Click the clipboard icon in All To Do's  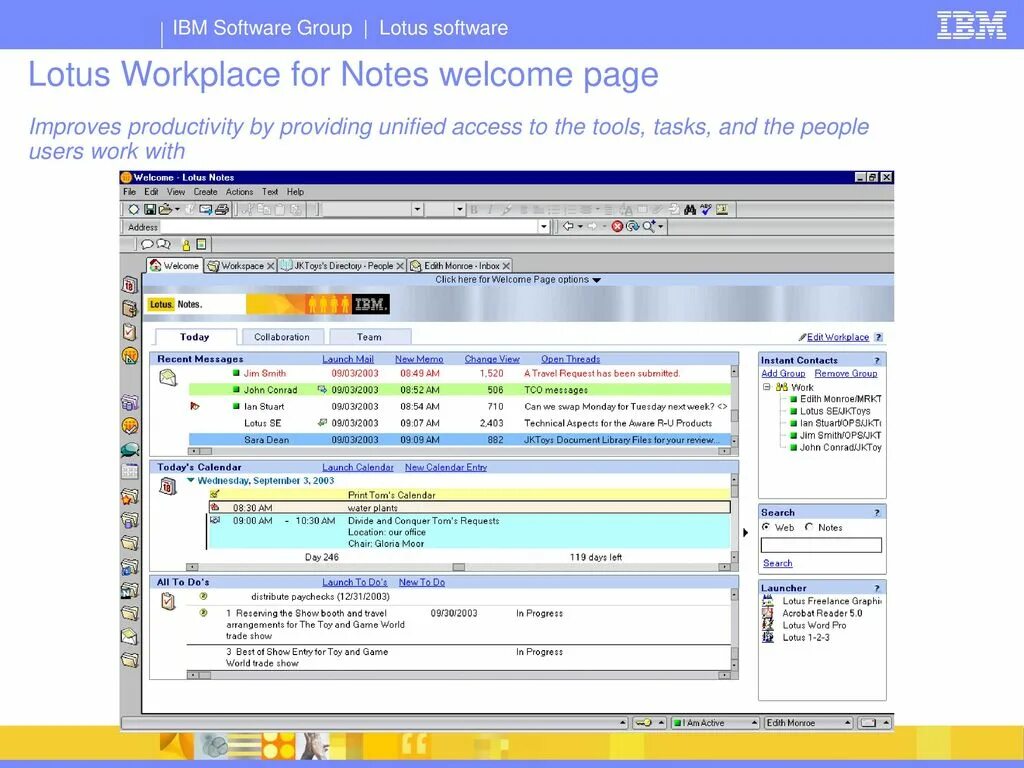coord(168,601)
